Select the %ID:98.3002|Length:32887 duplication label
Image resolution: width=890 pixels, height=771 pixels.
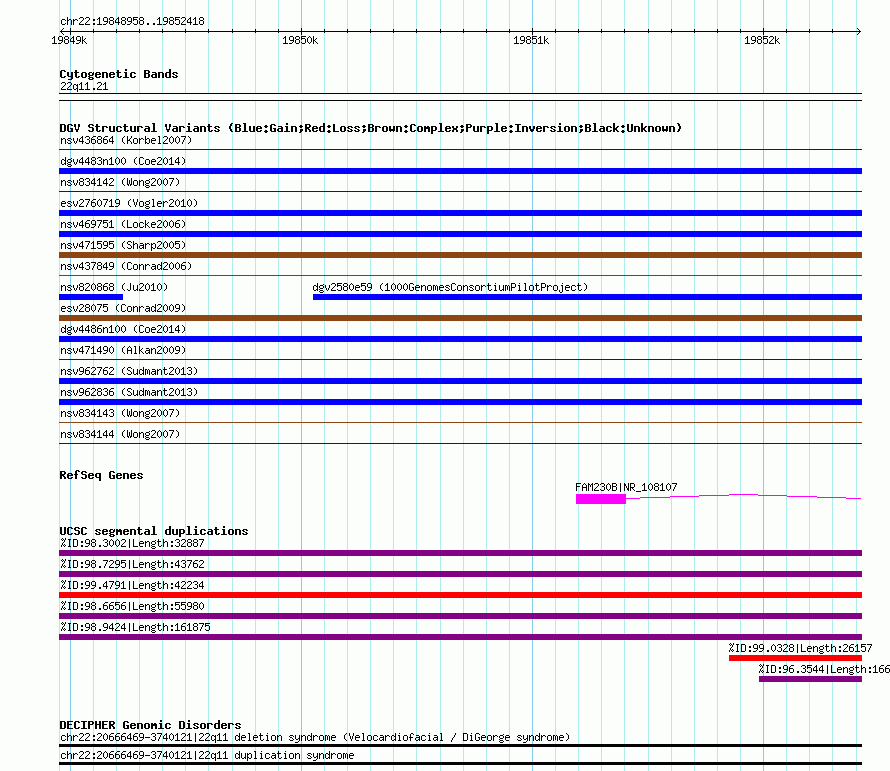pos(132,543)
